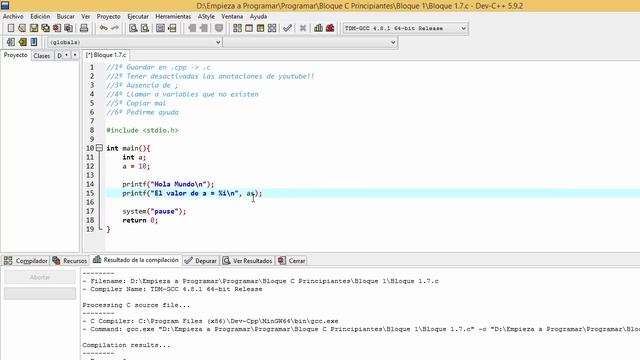
Task: Open the Proyecto menu
Action: (108, 16)
